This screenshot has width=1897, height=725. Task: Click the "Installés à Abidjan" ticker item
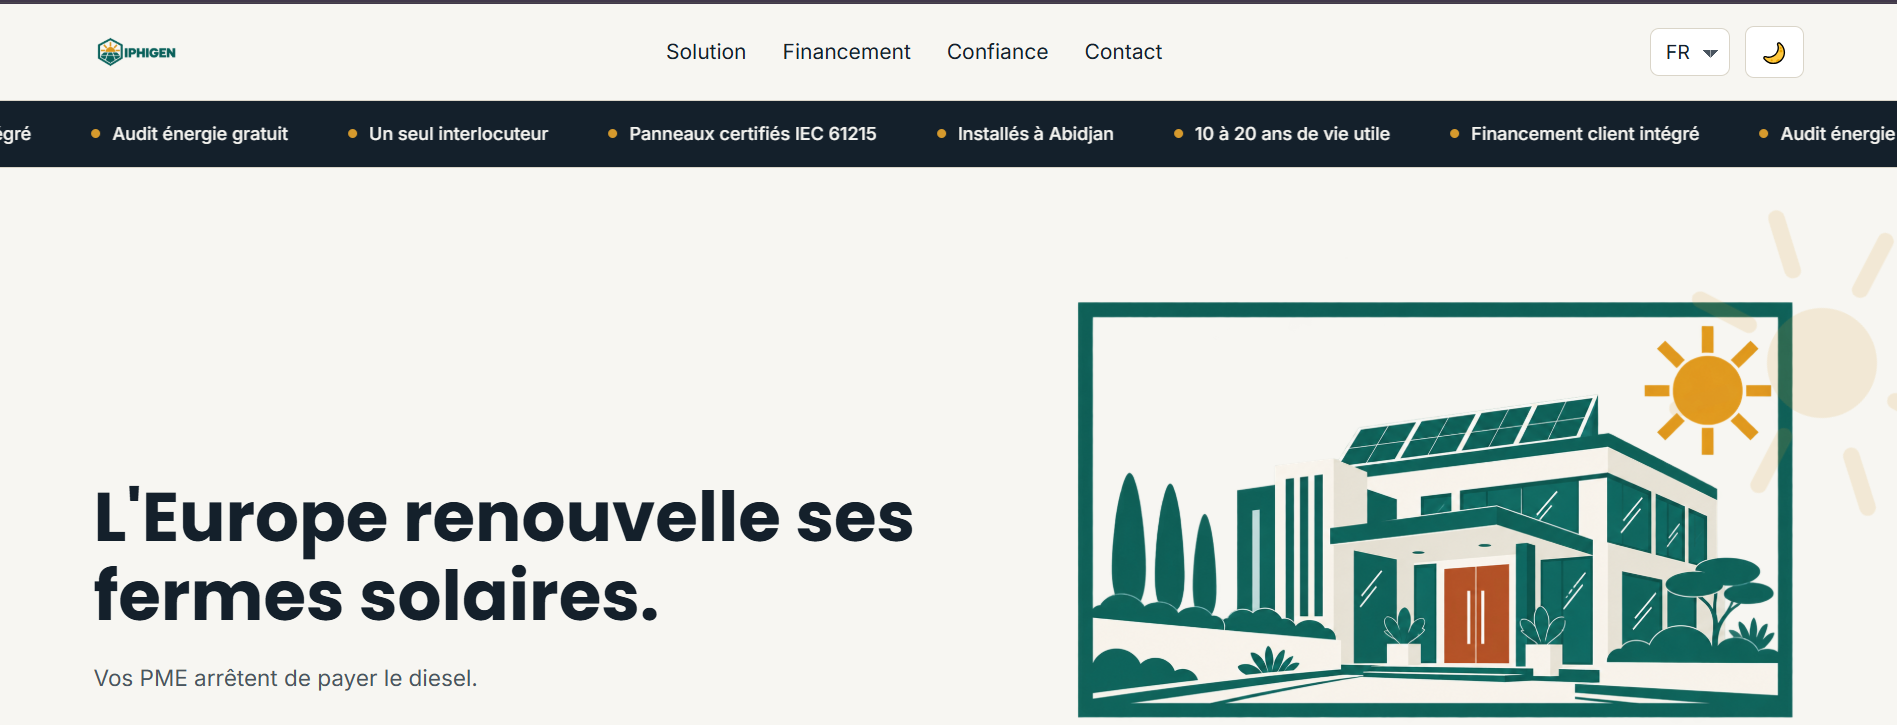tap(1035, 134)
